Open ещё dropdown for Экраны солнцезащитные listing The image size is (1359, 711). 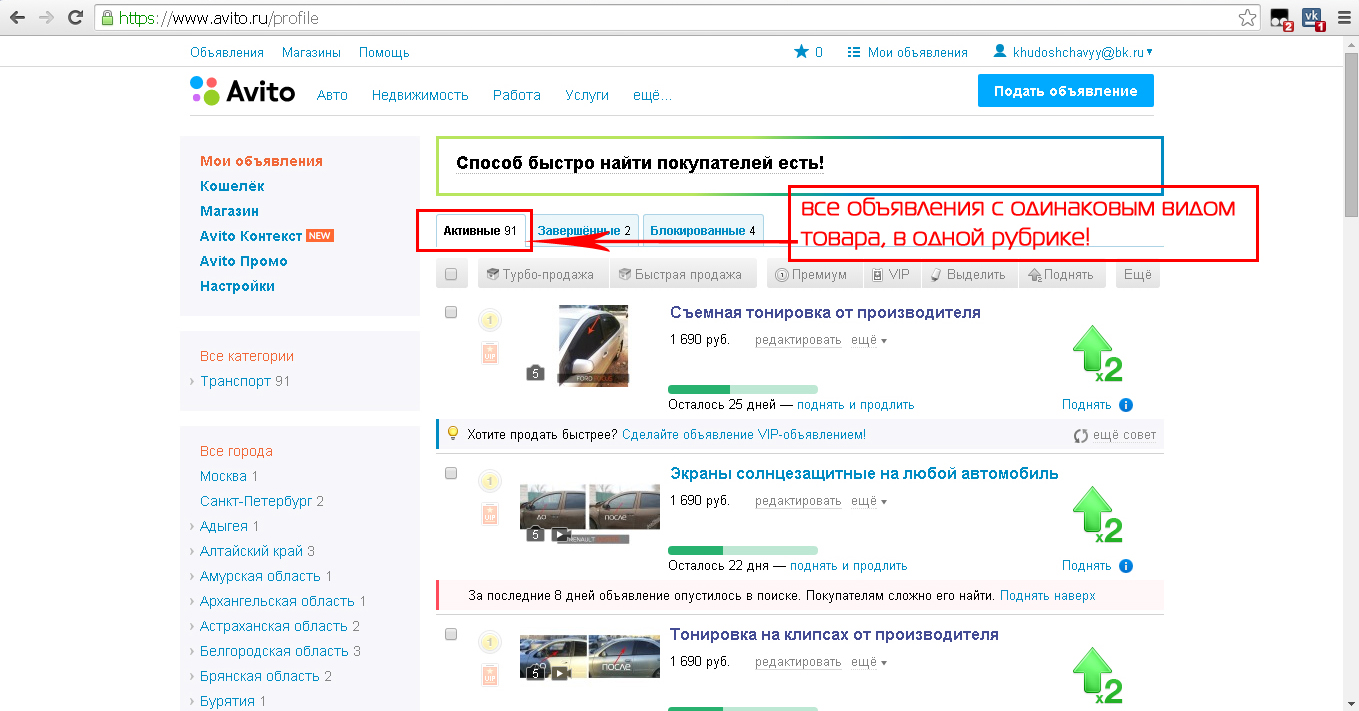pyautogui.click(x=869, y=500)
